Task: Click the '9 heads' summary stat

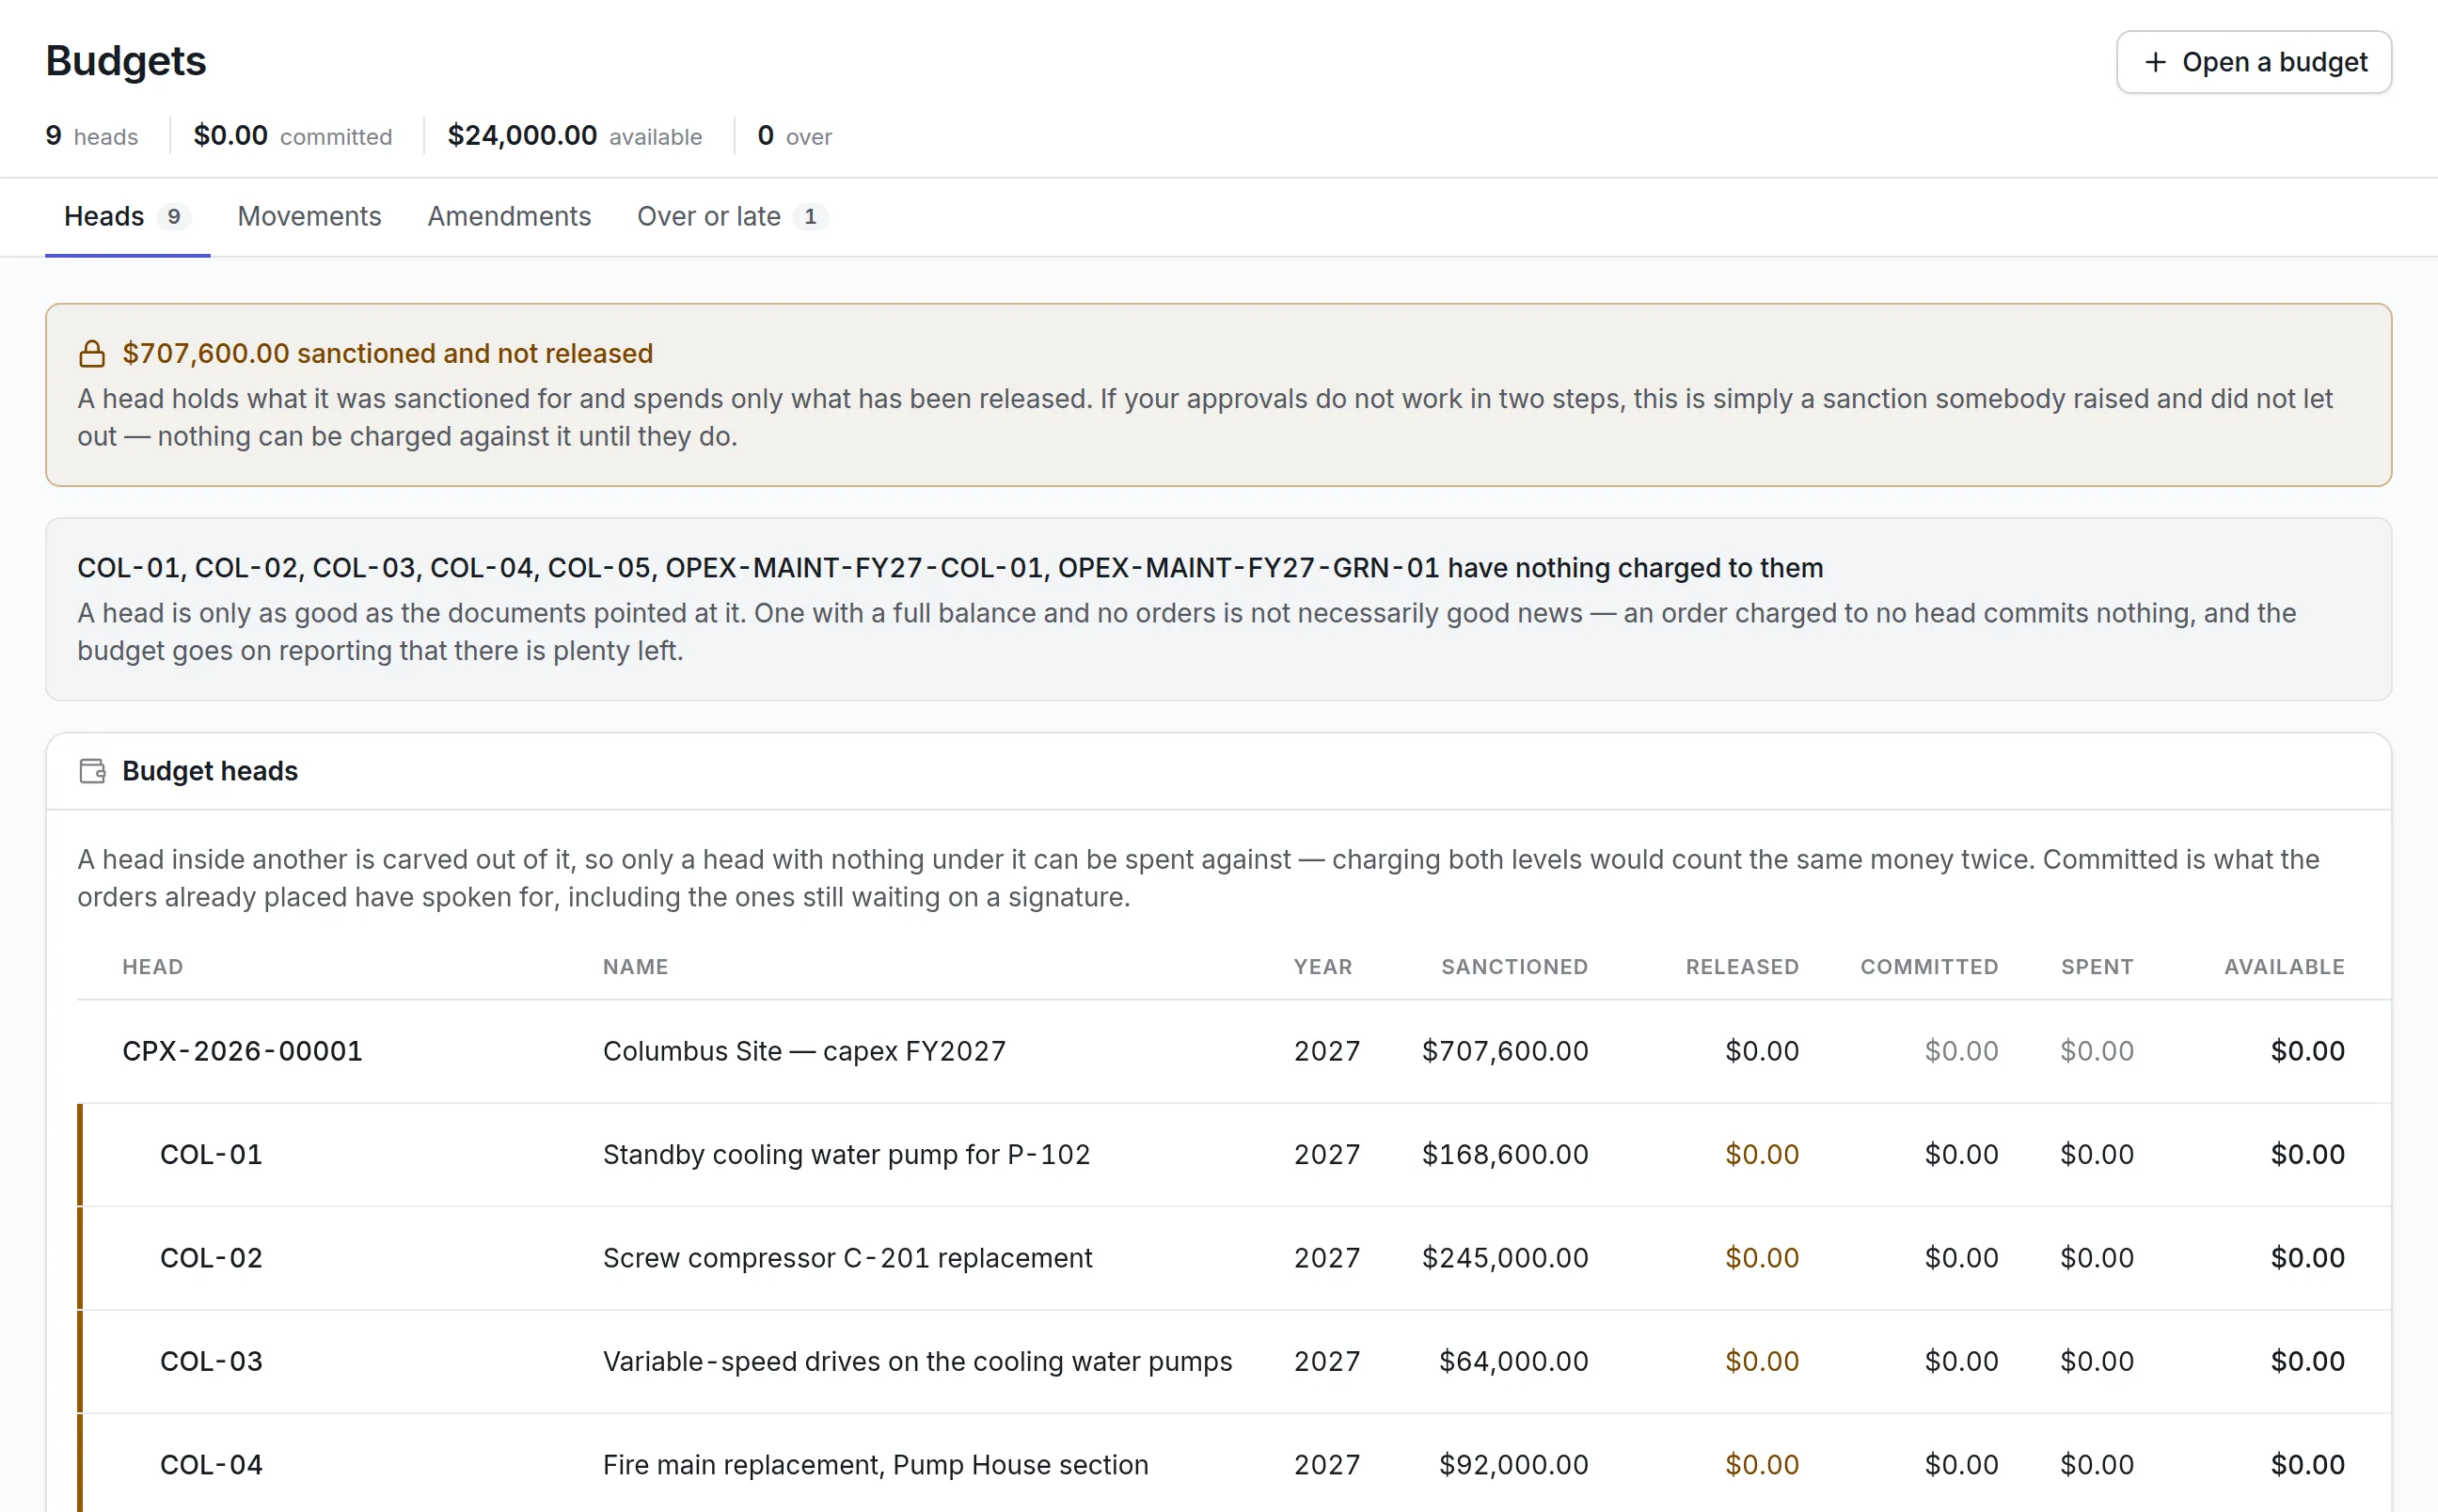Action: click(92, 135)
